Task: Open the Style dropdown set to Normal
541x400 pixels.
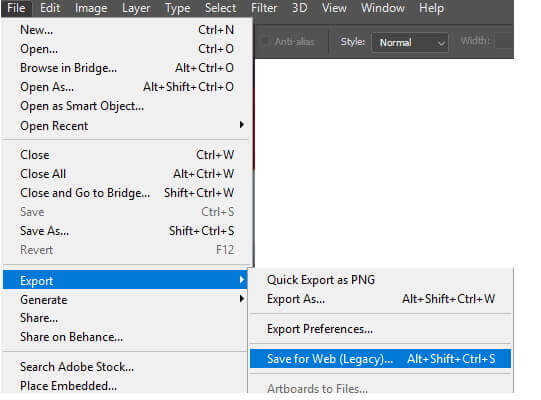Action: point(410,43)
